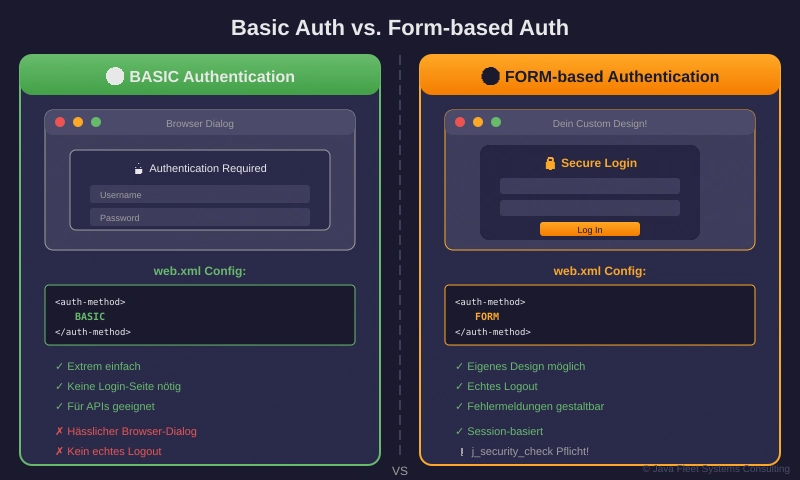Focus the Username input field
Viewport: 800px width, 480px height.
[x=200, y=194]
